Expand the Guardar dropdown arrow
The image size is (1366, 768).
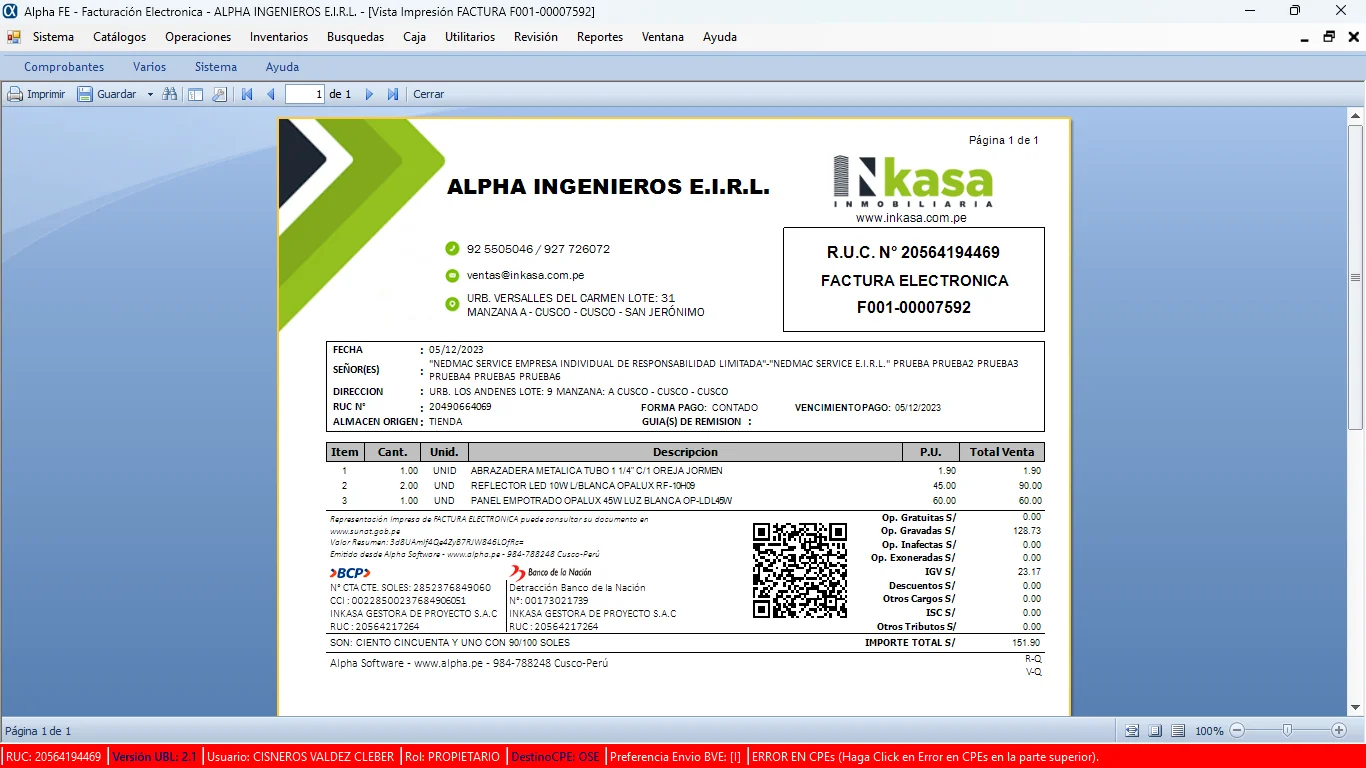click(x=150, y=94)
